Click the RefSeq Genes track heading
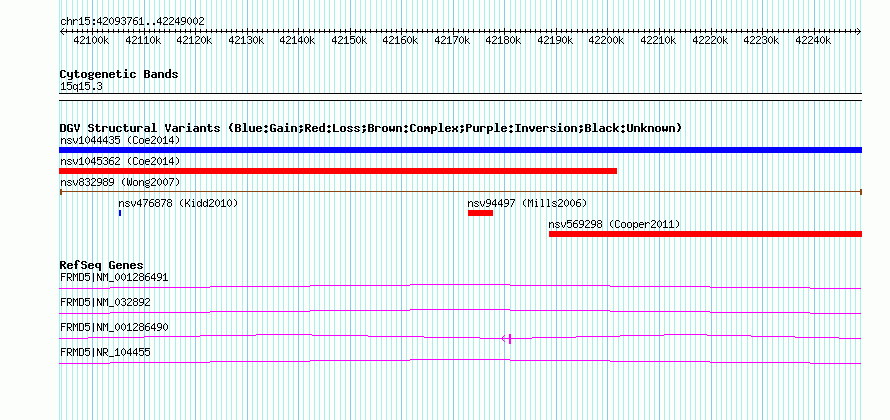The height and width of the screenshot is (420, 890). click(x=101, y=265)
